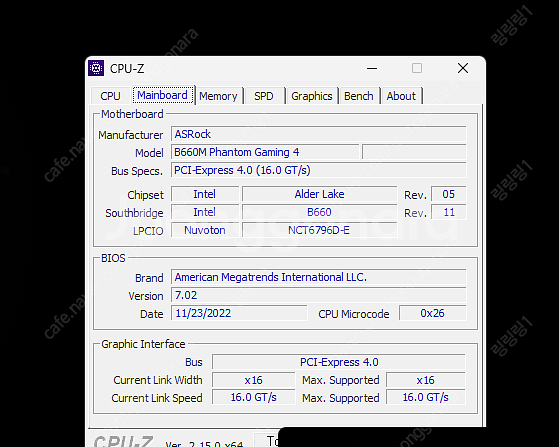Click the ASRock manufacturer field
This screenshot has height=447, width=559.
pos(318,134)
